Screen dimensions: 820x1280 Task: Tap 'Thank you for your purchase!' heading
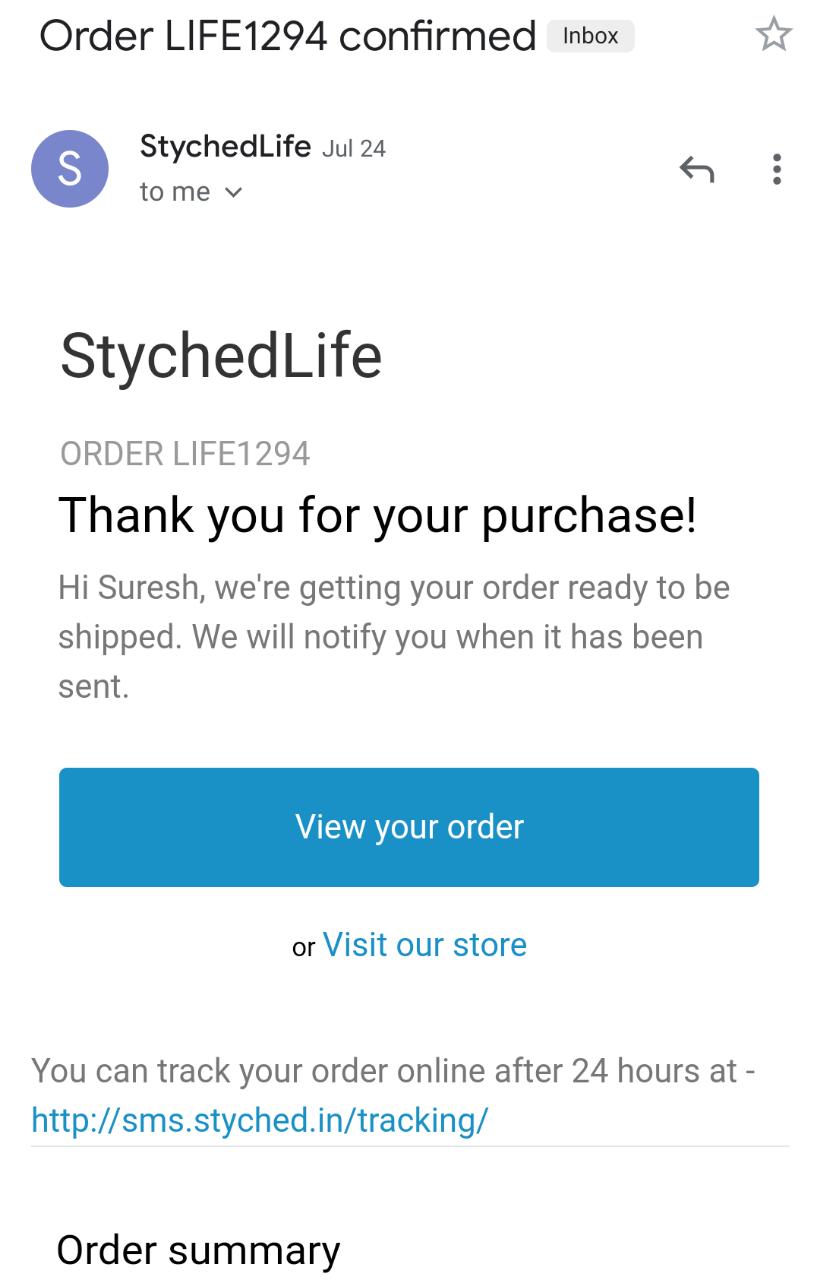pyautogui.click(x=378, y=515)
